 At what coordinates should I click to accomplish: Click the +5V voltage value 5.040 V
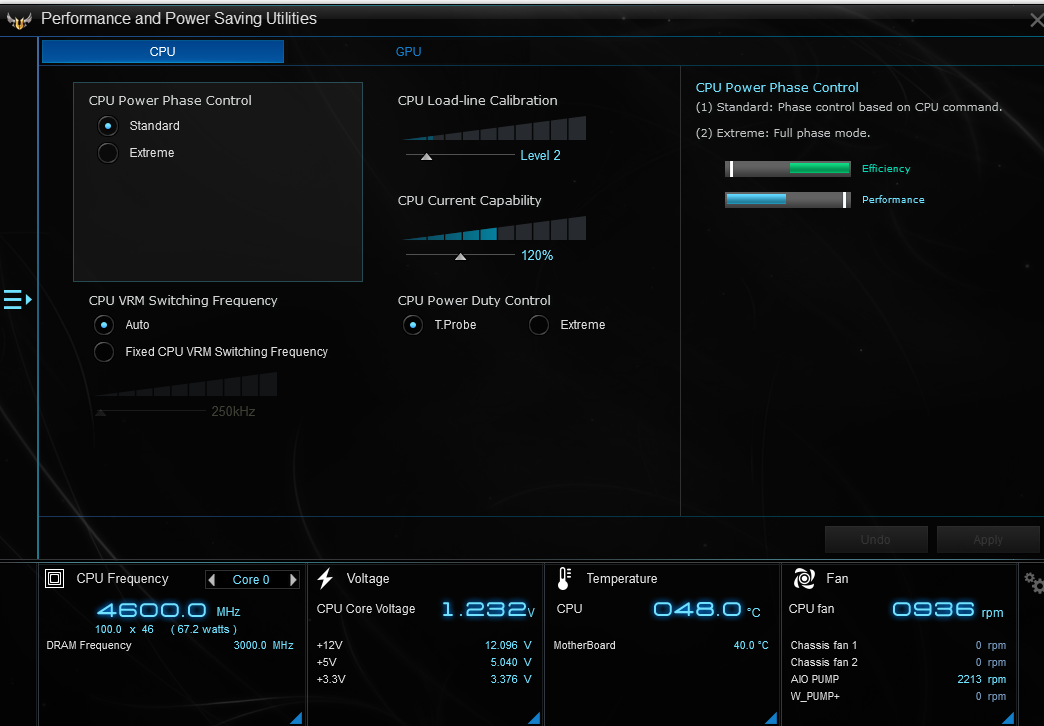(x=511, y=662)
